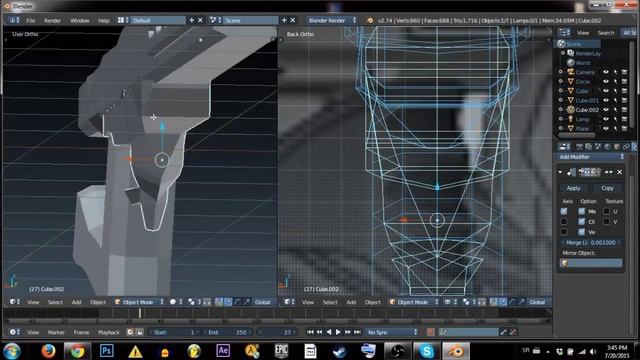Click the View menu in outliner header
The width and height of the screenshot is (640, 360).
tap(583, 33)
